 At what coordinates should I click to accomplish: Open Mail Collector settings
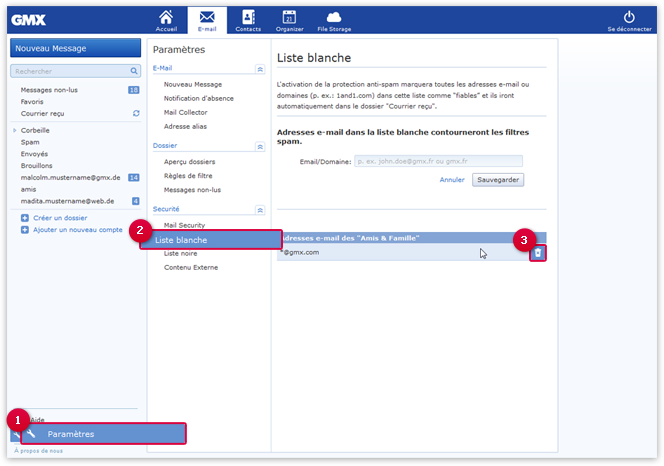click(185, 112)
